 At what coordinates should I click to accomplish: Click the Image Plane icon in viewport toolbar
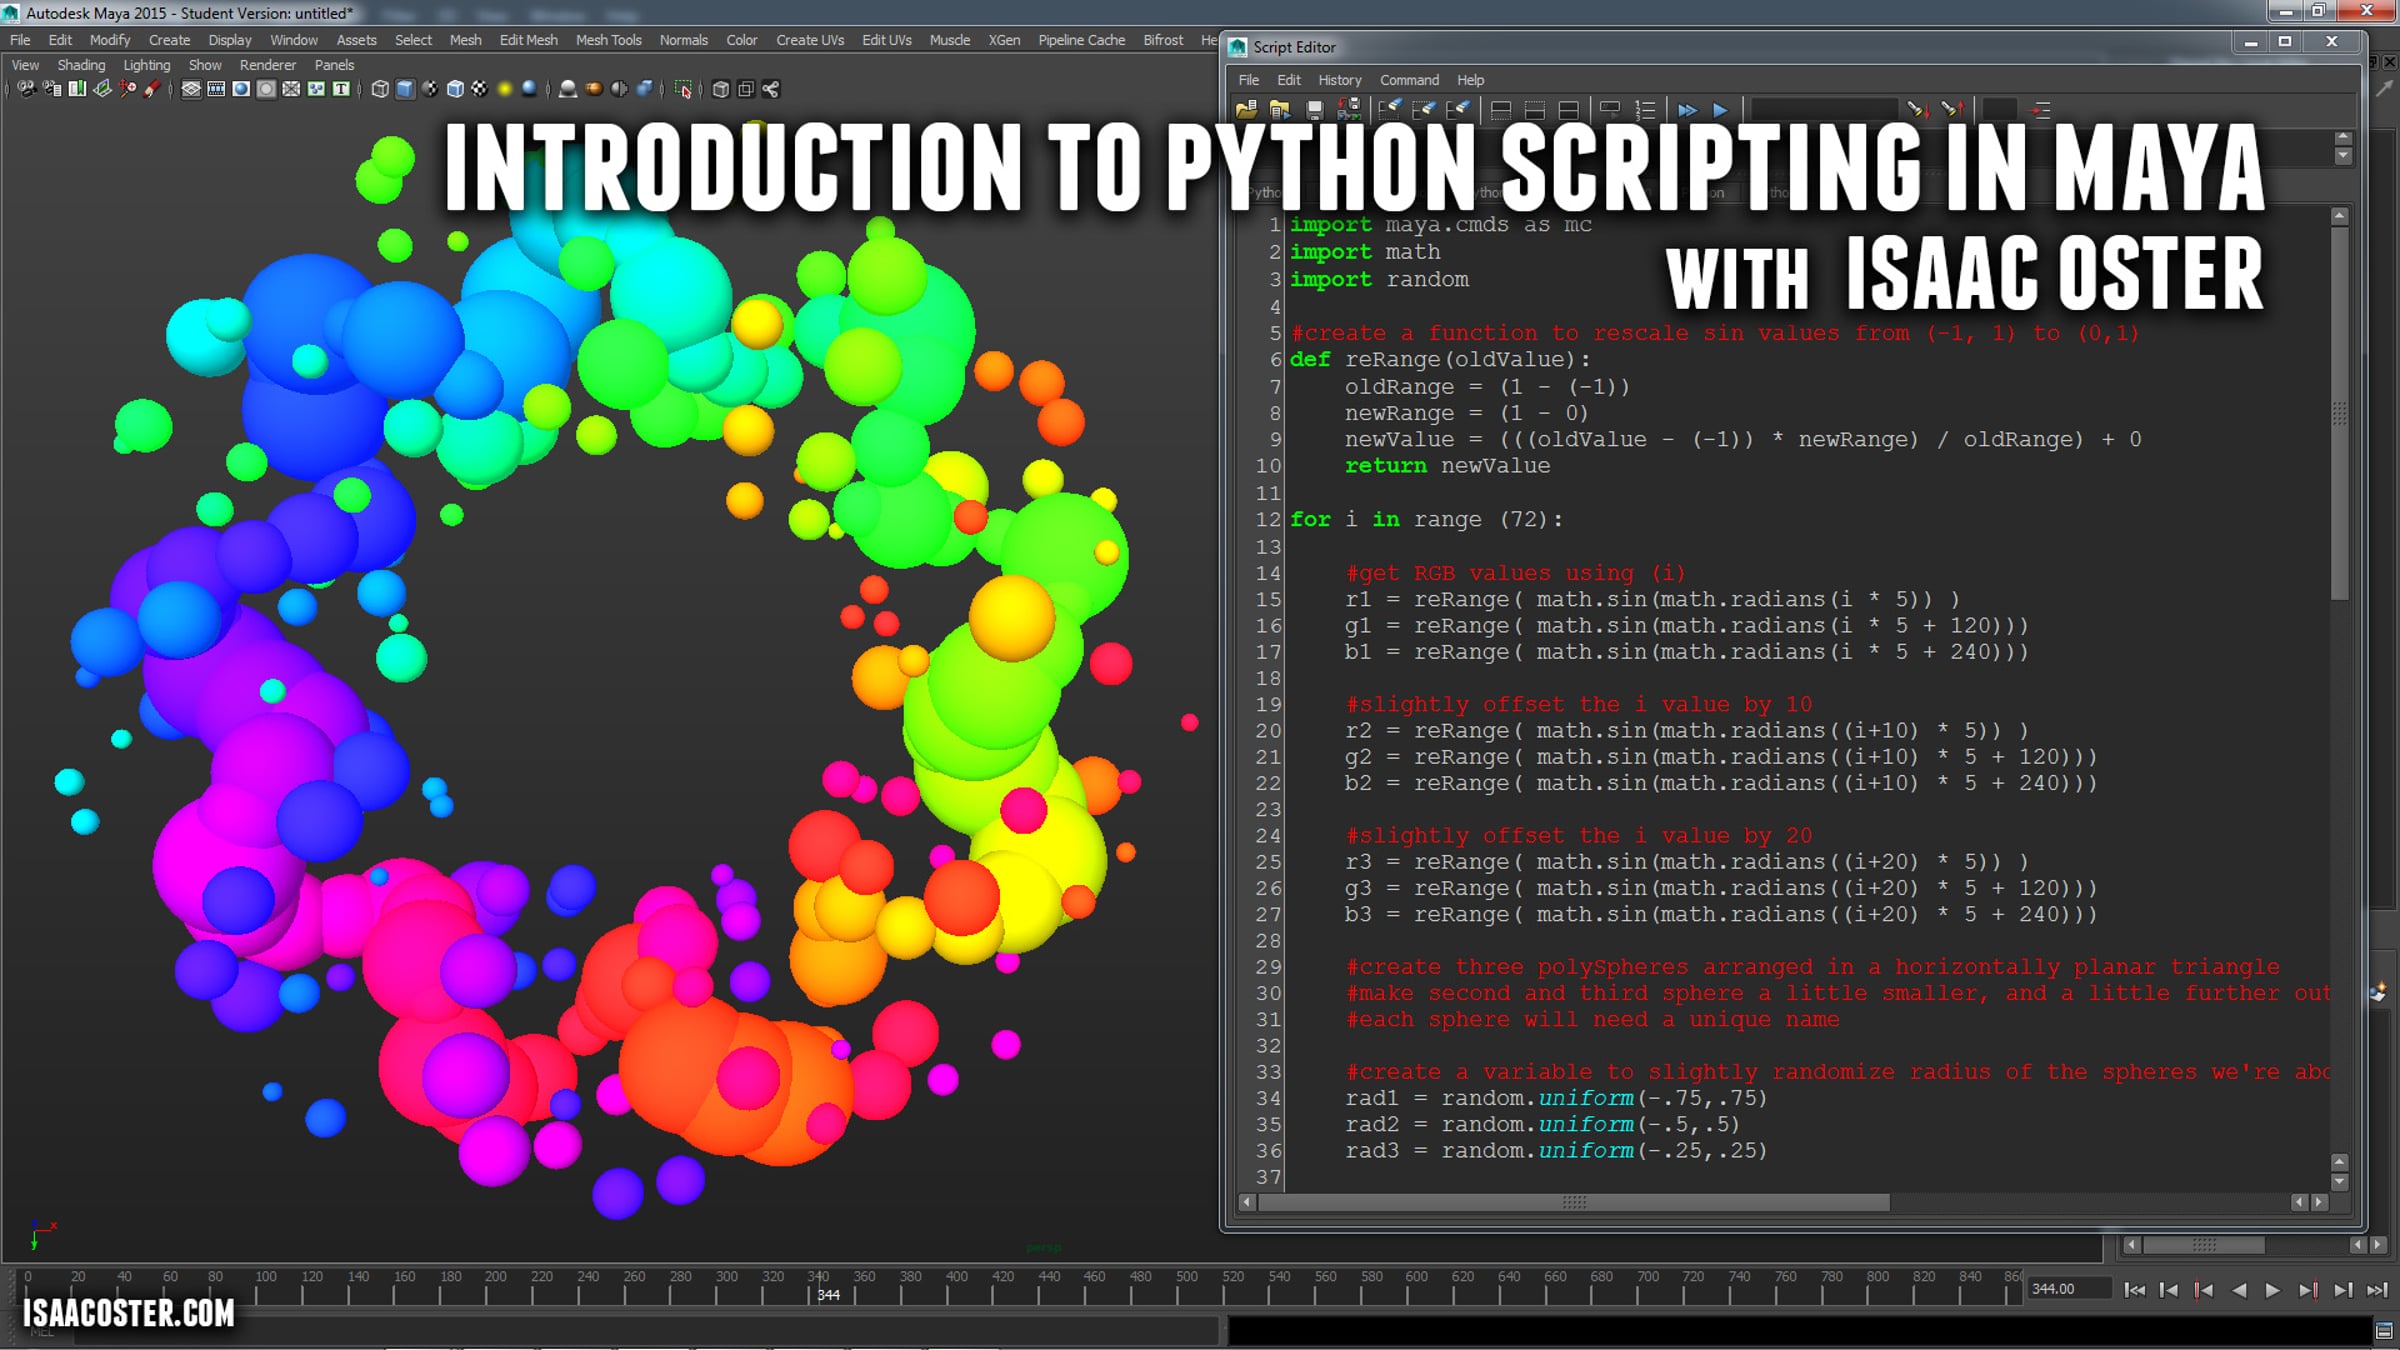point(102,90)
